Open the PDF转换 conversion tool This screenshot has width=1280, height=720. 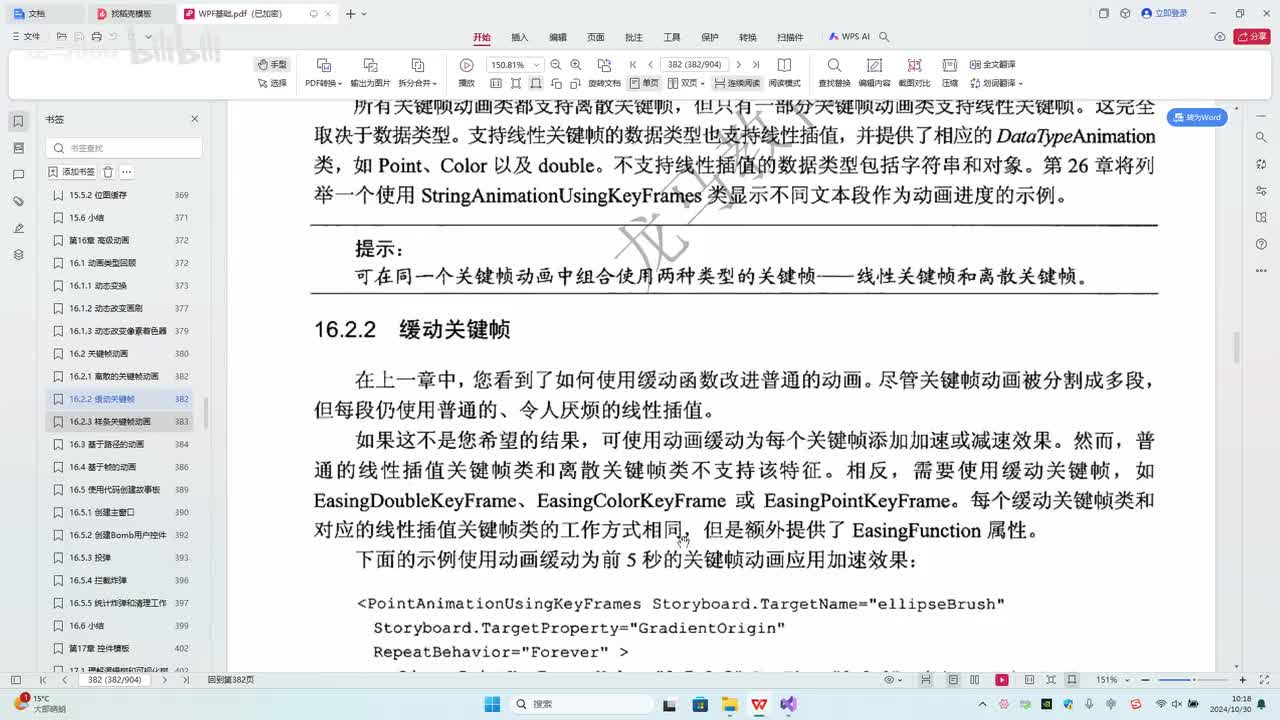coord(323,73)
